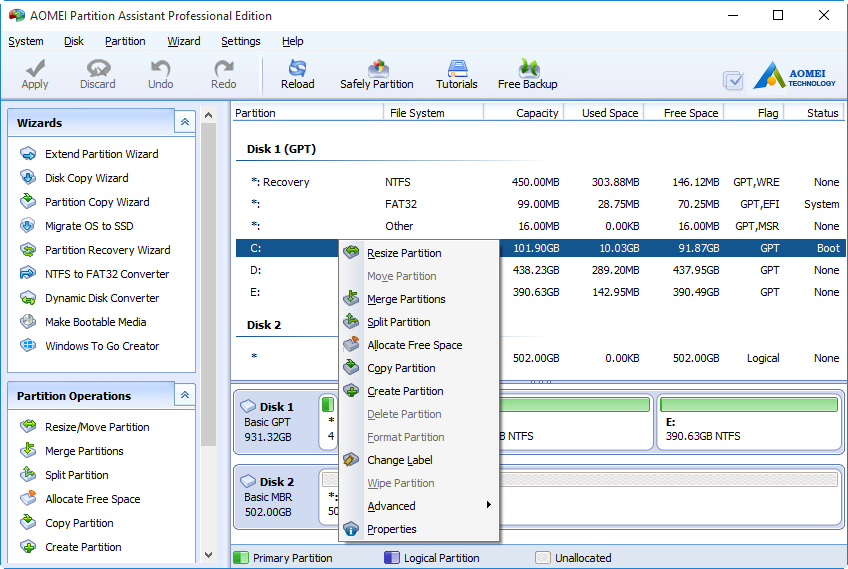Choose Create Partition in context menu

[419, 391]
